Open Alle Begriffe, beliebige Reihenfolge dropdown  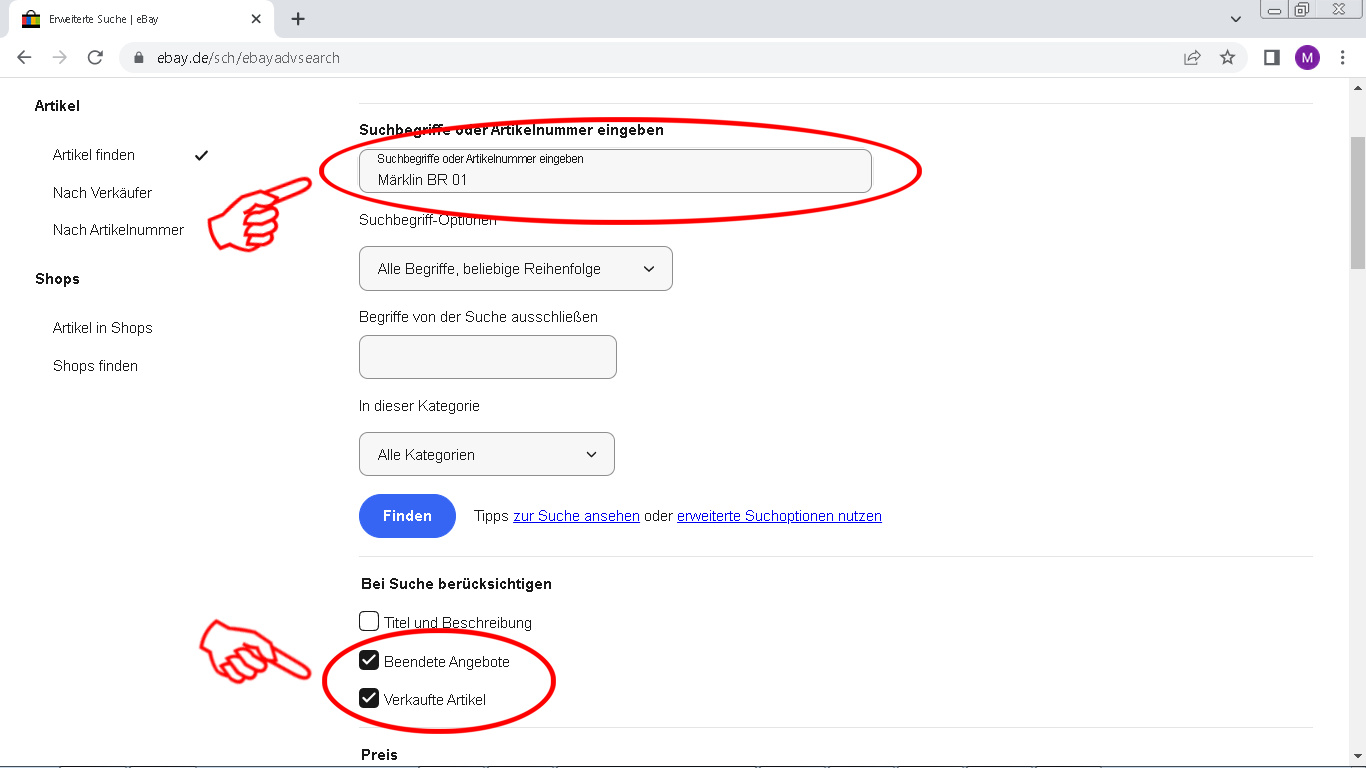click(515, 269)
